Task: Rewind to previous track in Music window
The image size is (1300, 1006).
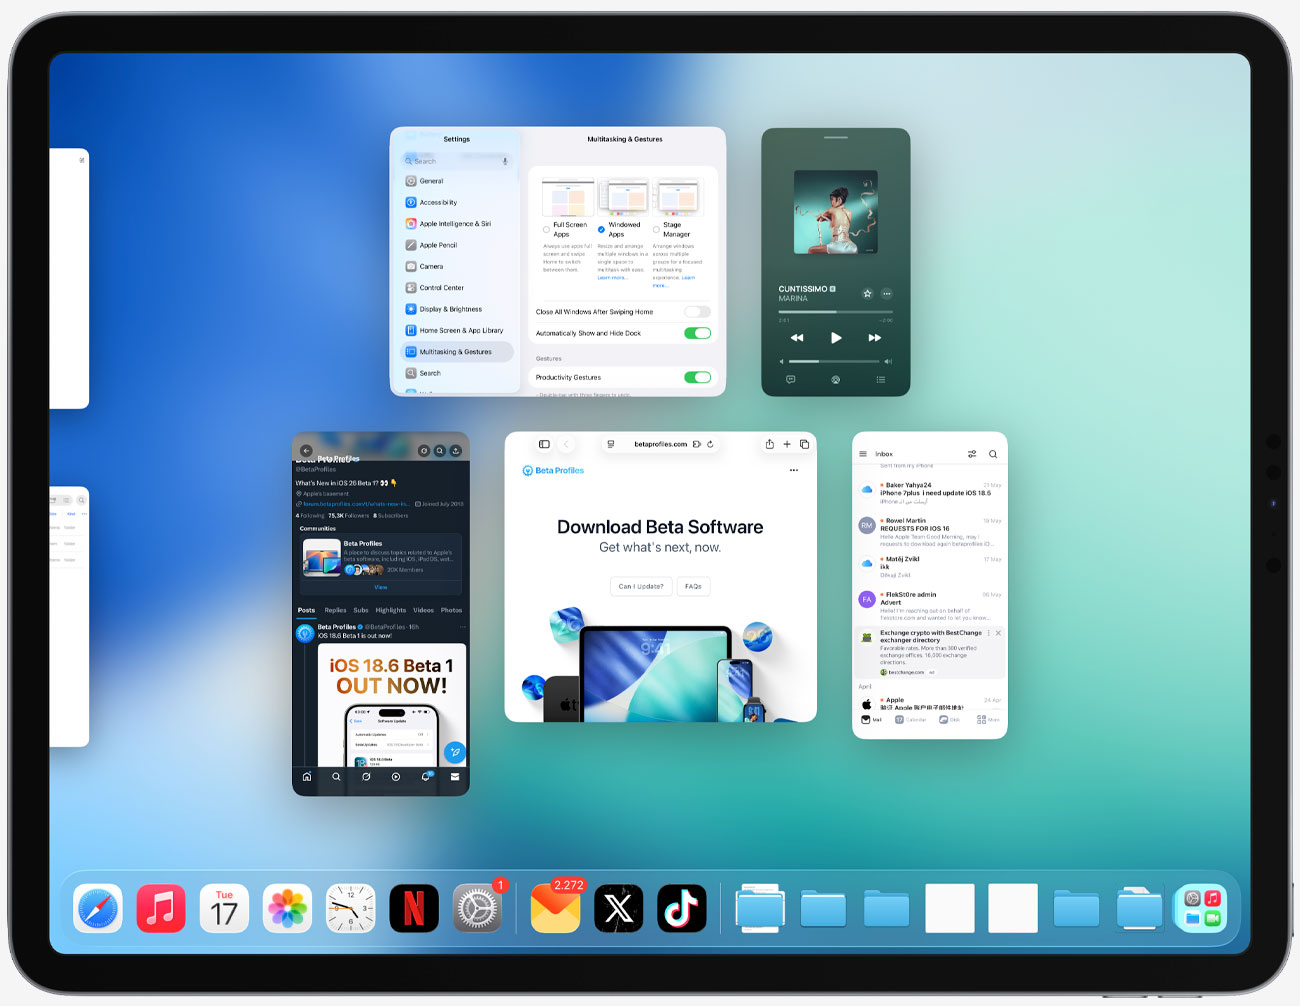Action: pos(797,338)
